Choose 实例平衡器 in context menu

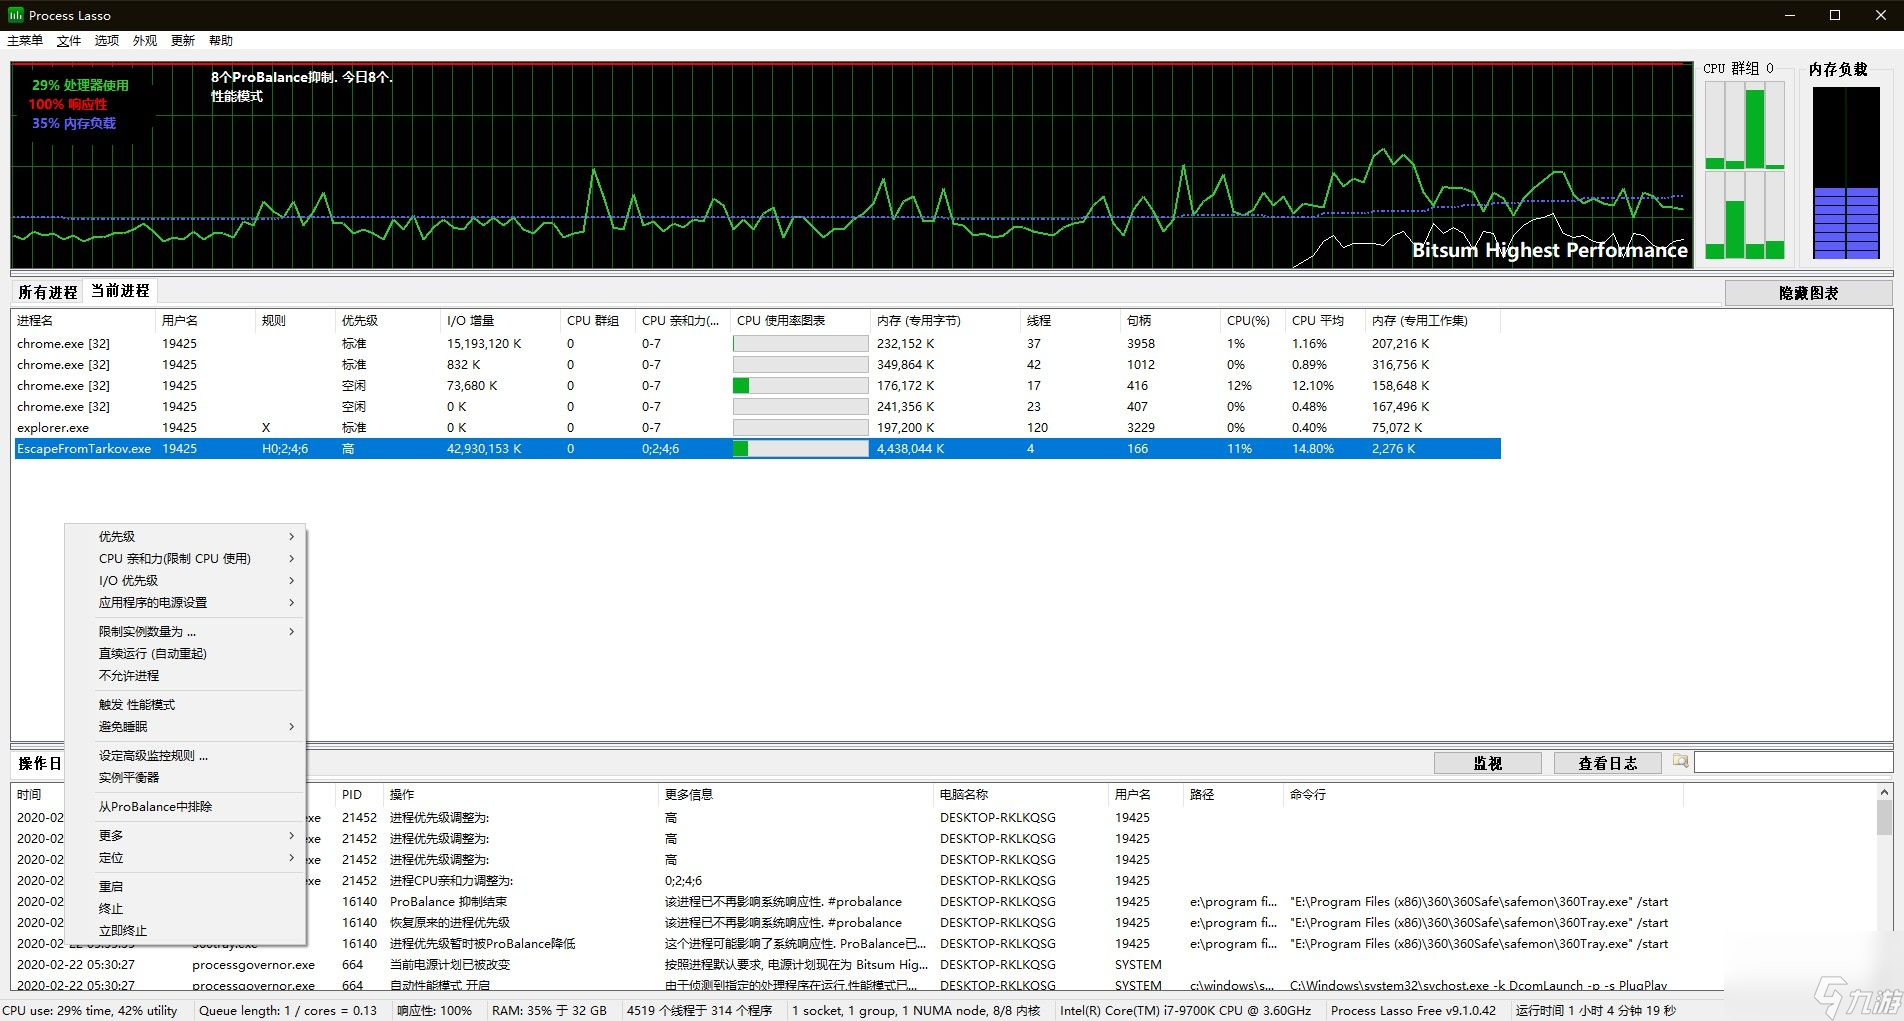coord(185,778)
